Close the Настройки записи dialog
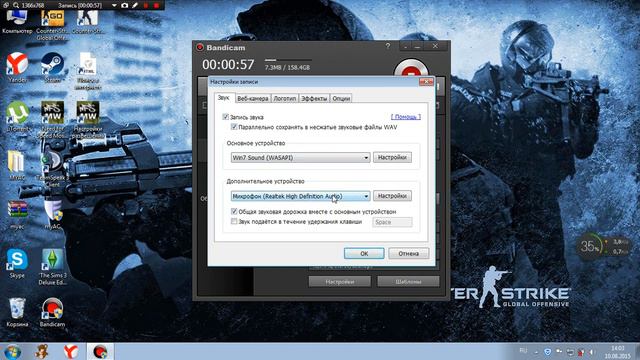640x360 pixels. click(426, 82)
